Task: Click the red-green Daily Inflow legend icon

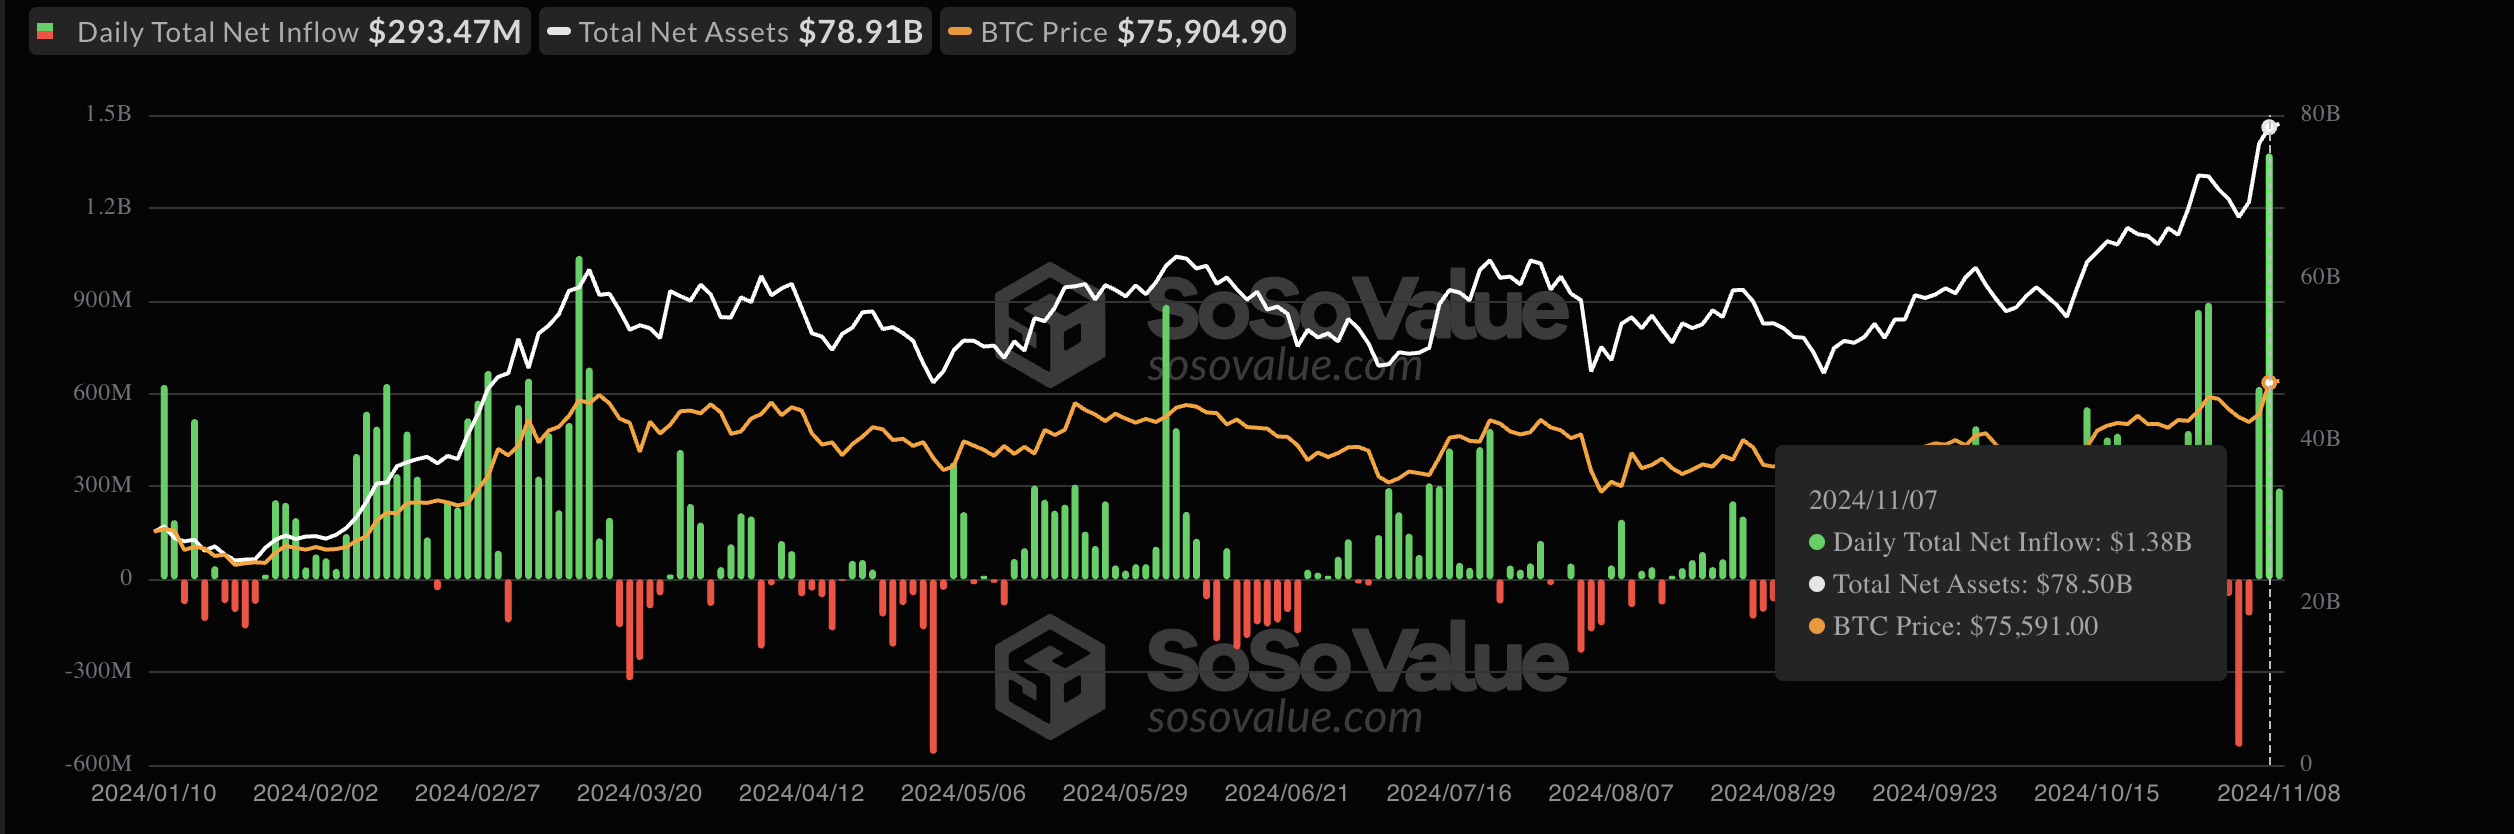Action: click(x=45, y=32)
